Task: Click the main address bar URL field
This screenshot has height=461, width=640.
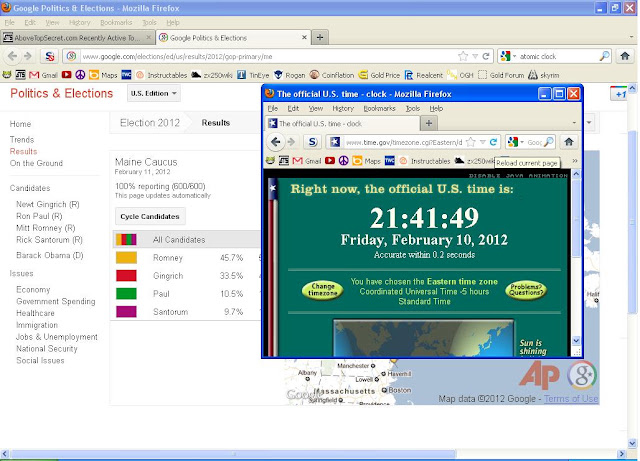Action: 267,56
